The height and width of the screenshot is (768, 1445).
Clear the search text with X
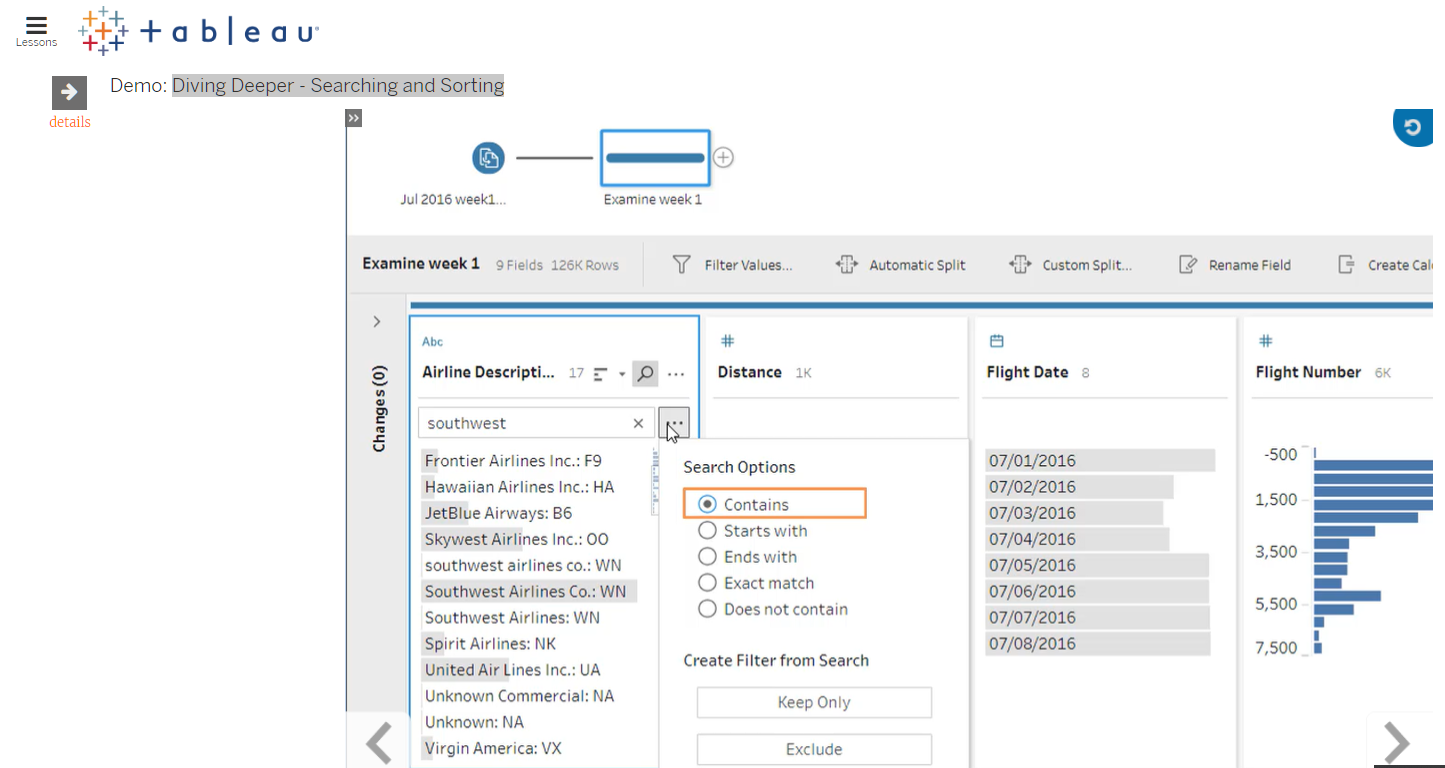click(638, 424)
